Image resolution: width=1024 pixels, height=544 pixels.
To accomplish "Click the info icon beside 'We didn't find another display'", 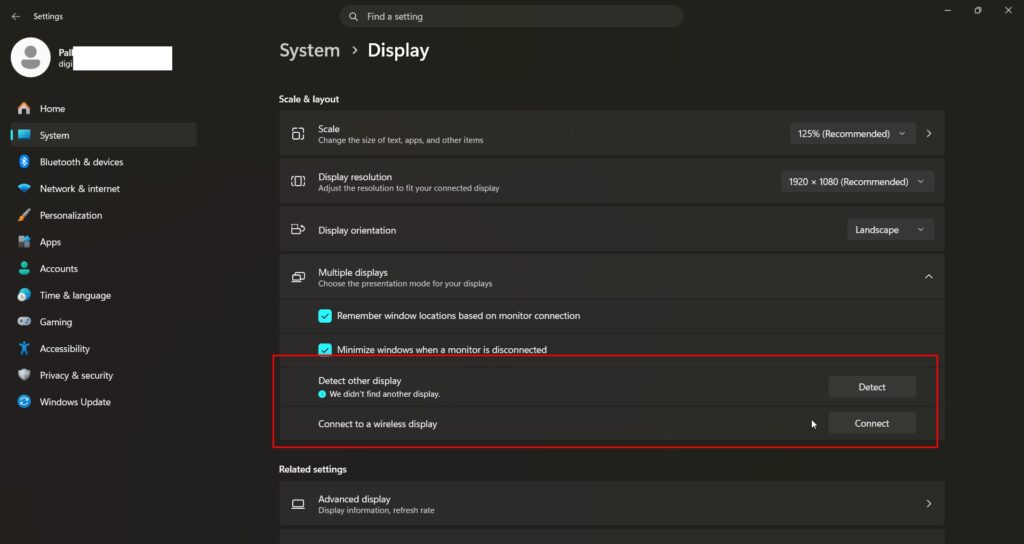I will pyautogui.click(x=322, y=394).
